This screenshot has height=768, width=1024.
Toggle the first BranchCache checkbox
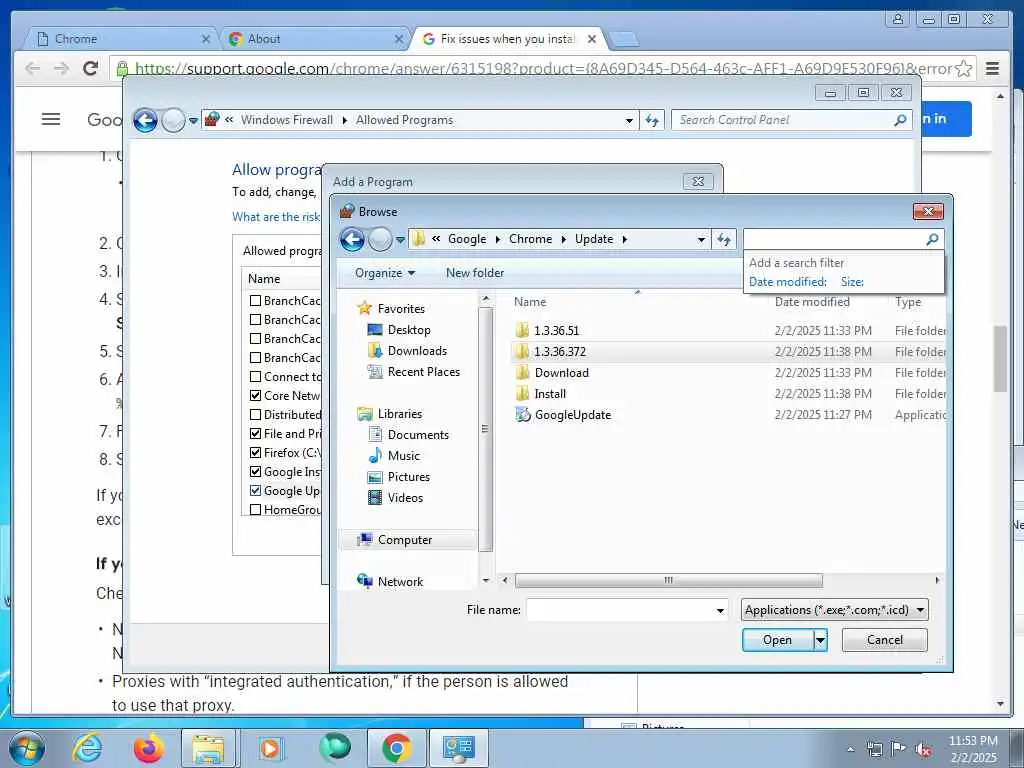pos(255,300)
